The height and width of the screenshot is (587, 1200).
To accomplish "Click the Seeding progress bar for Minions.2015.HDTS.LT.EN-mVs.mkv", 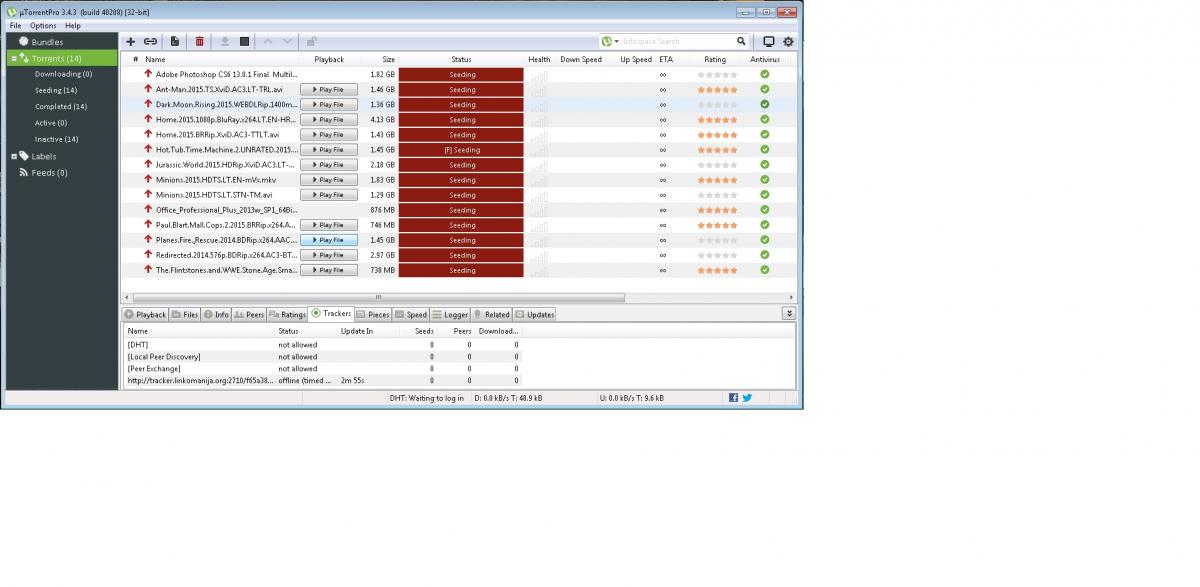I will (x=461, y=179).
